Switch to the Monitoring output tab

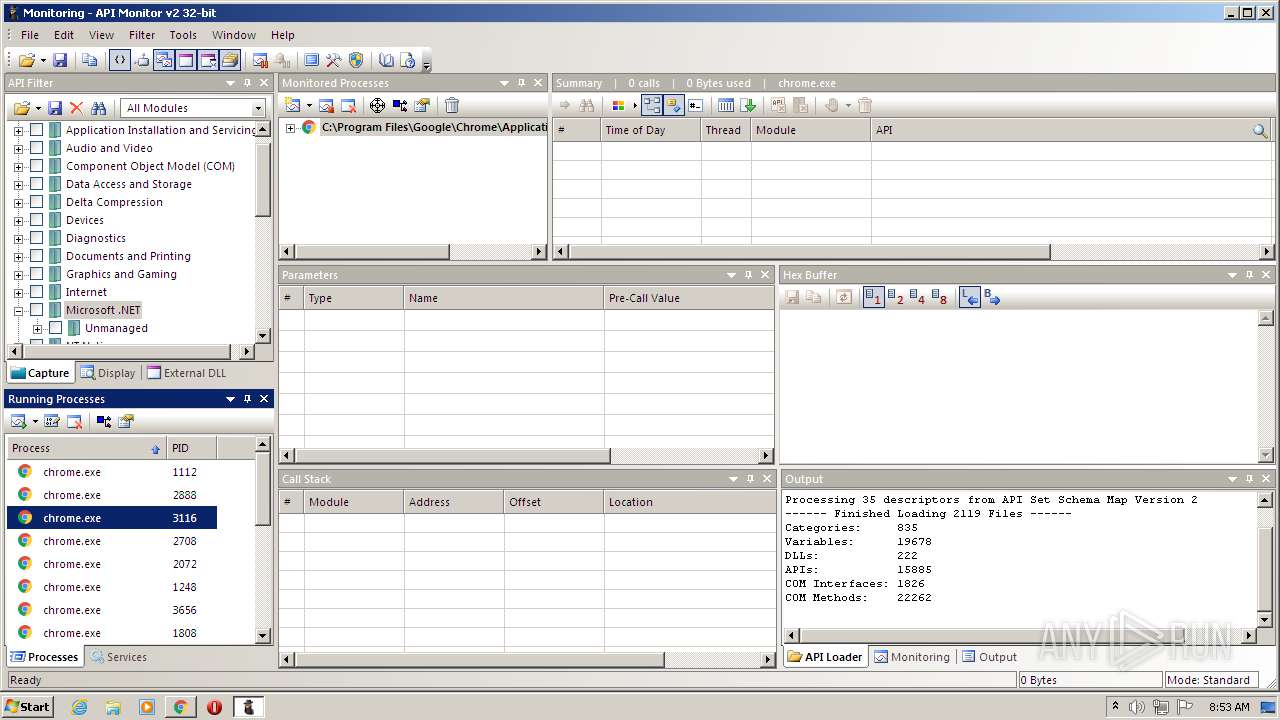coord(912,657)
